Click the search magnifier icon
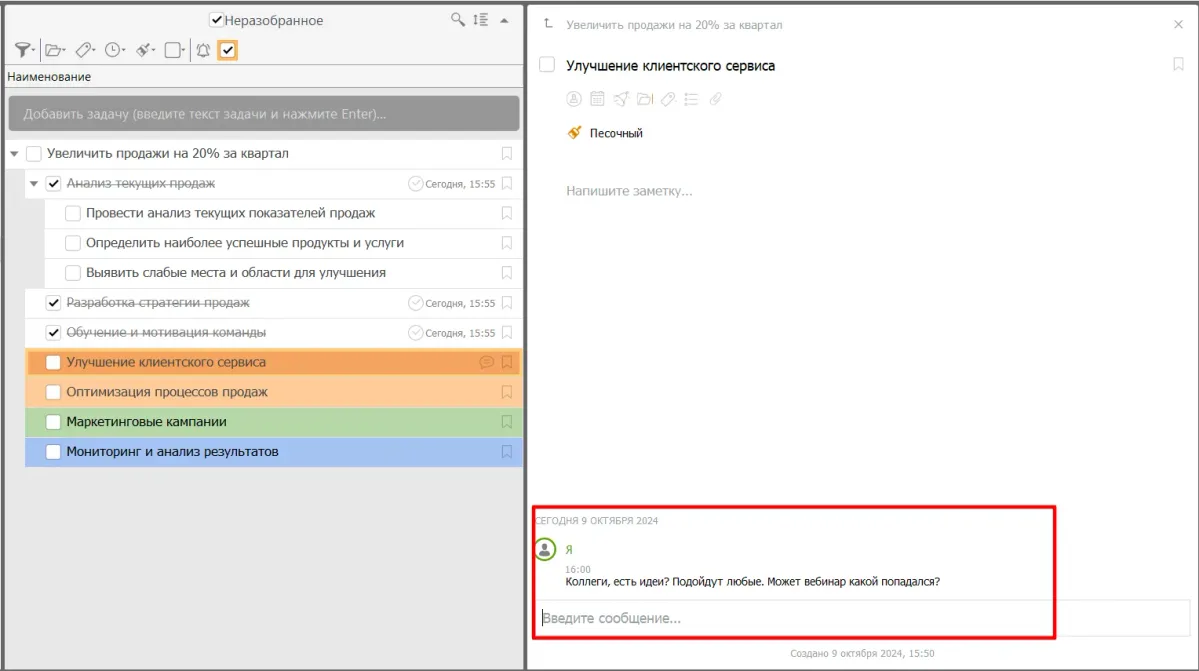The height and width of the screenshot is (671, 1199). click(457, 20)
